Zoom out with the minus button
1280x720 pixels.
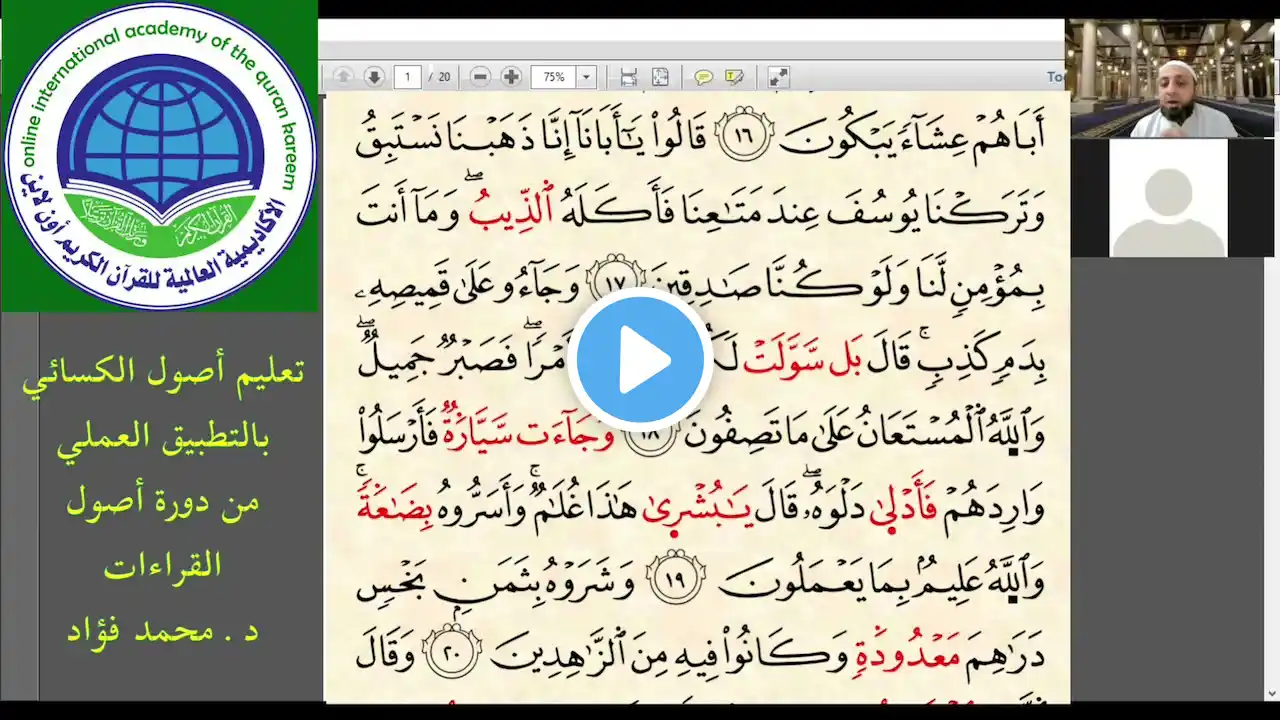coord(480,77)
